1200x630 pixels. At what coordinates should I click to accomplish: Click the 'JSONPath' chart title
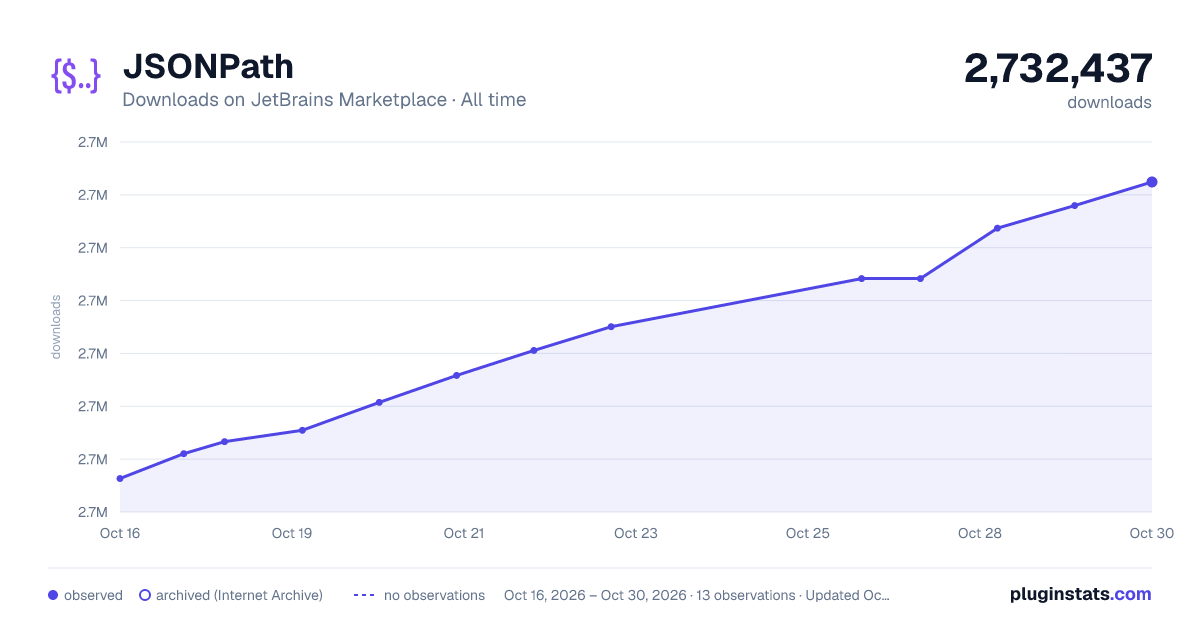[208, 67]
